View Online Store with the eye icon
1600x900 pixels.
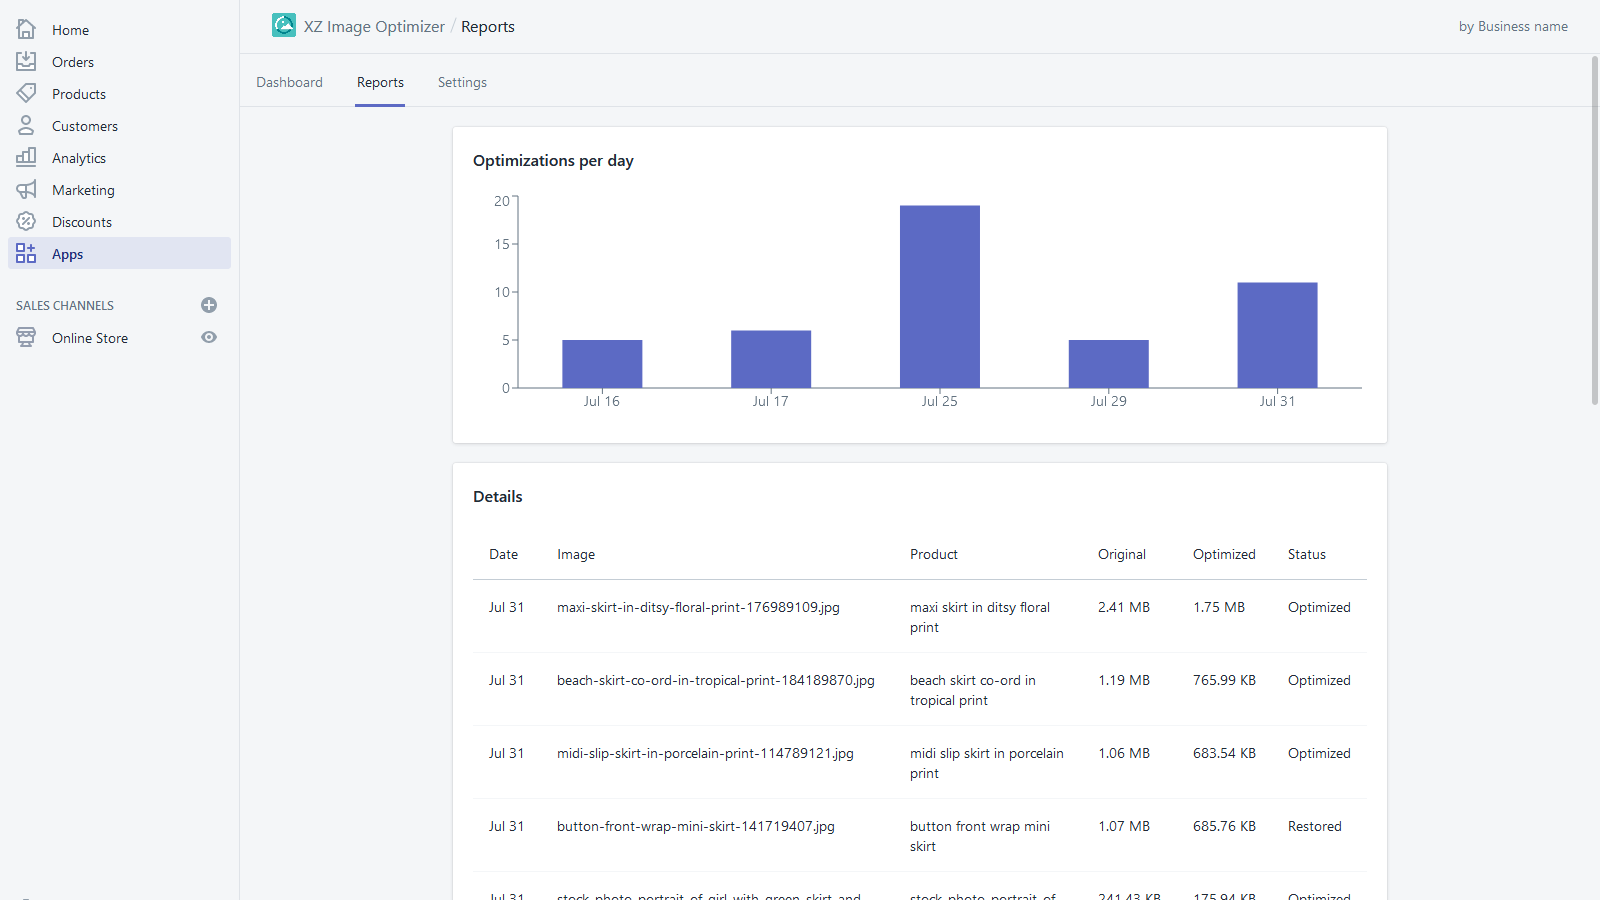[209, 337]
